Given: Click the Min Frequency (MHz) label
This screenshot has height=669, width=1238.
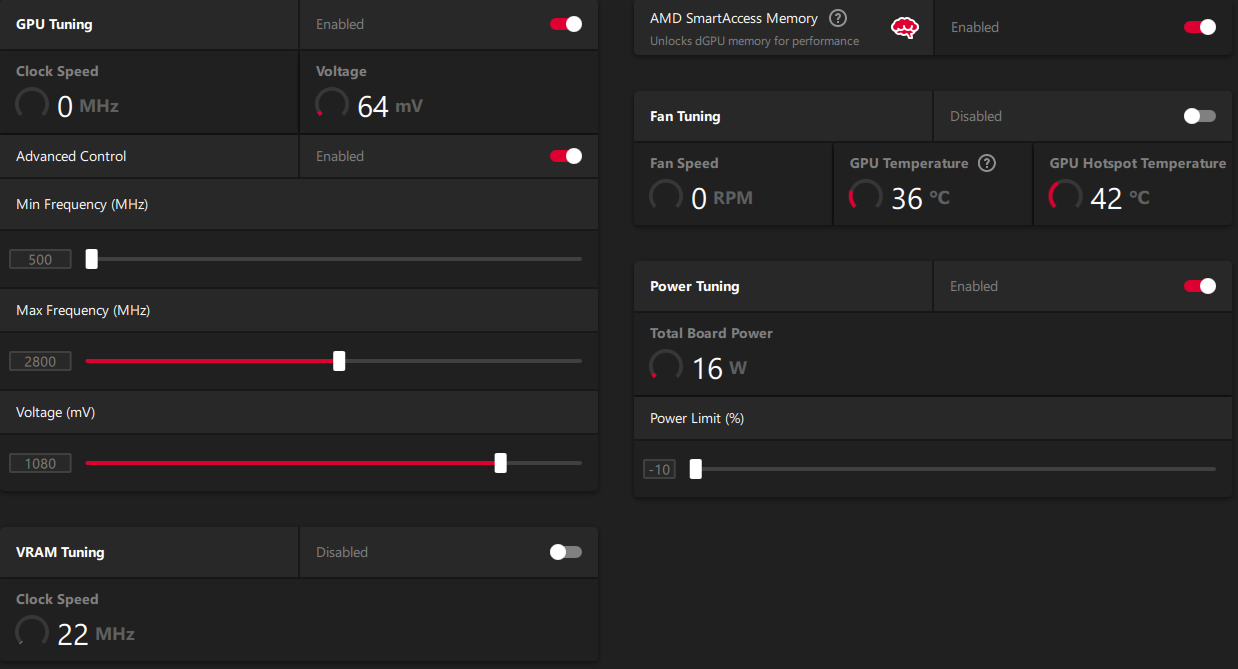Looking at the screenshot, I should tap(82, 204).
